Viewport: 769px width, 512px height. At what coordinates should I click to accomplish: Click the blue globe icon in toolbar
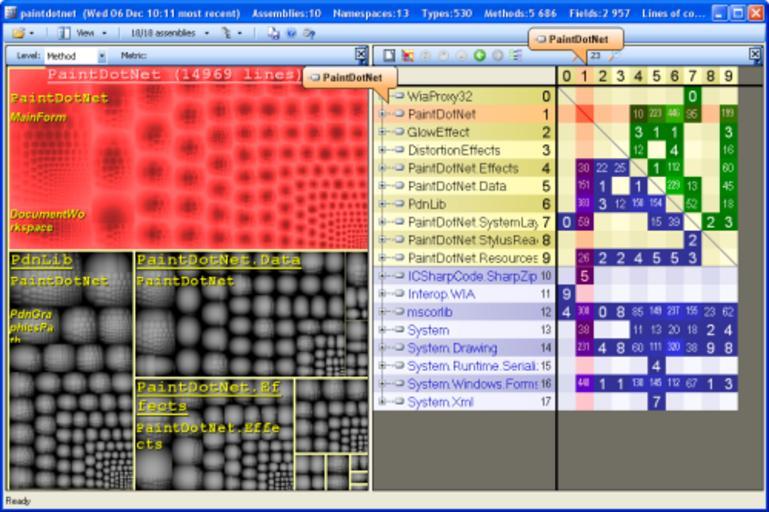(x=291, y=33)
